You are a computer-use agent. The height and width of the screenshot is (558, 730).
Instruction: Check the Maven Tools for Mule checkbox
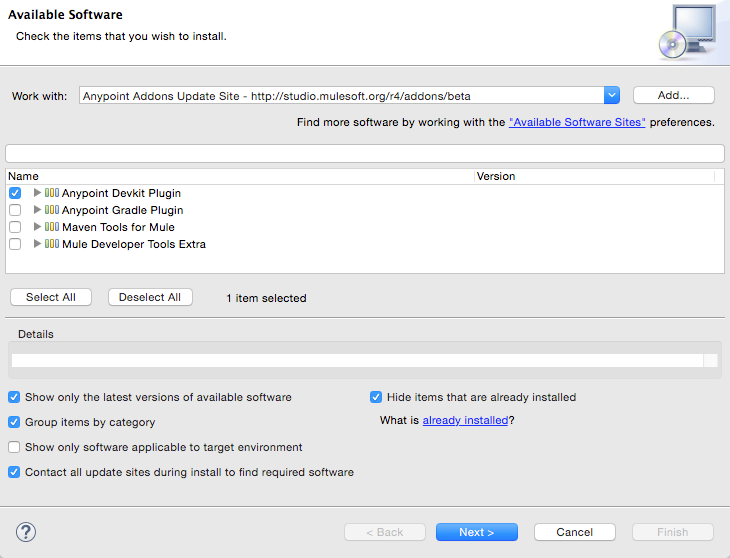15,227
